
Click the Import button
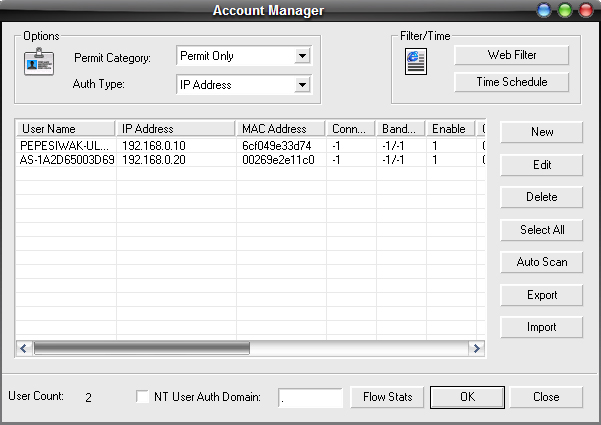[542, 327]
